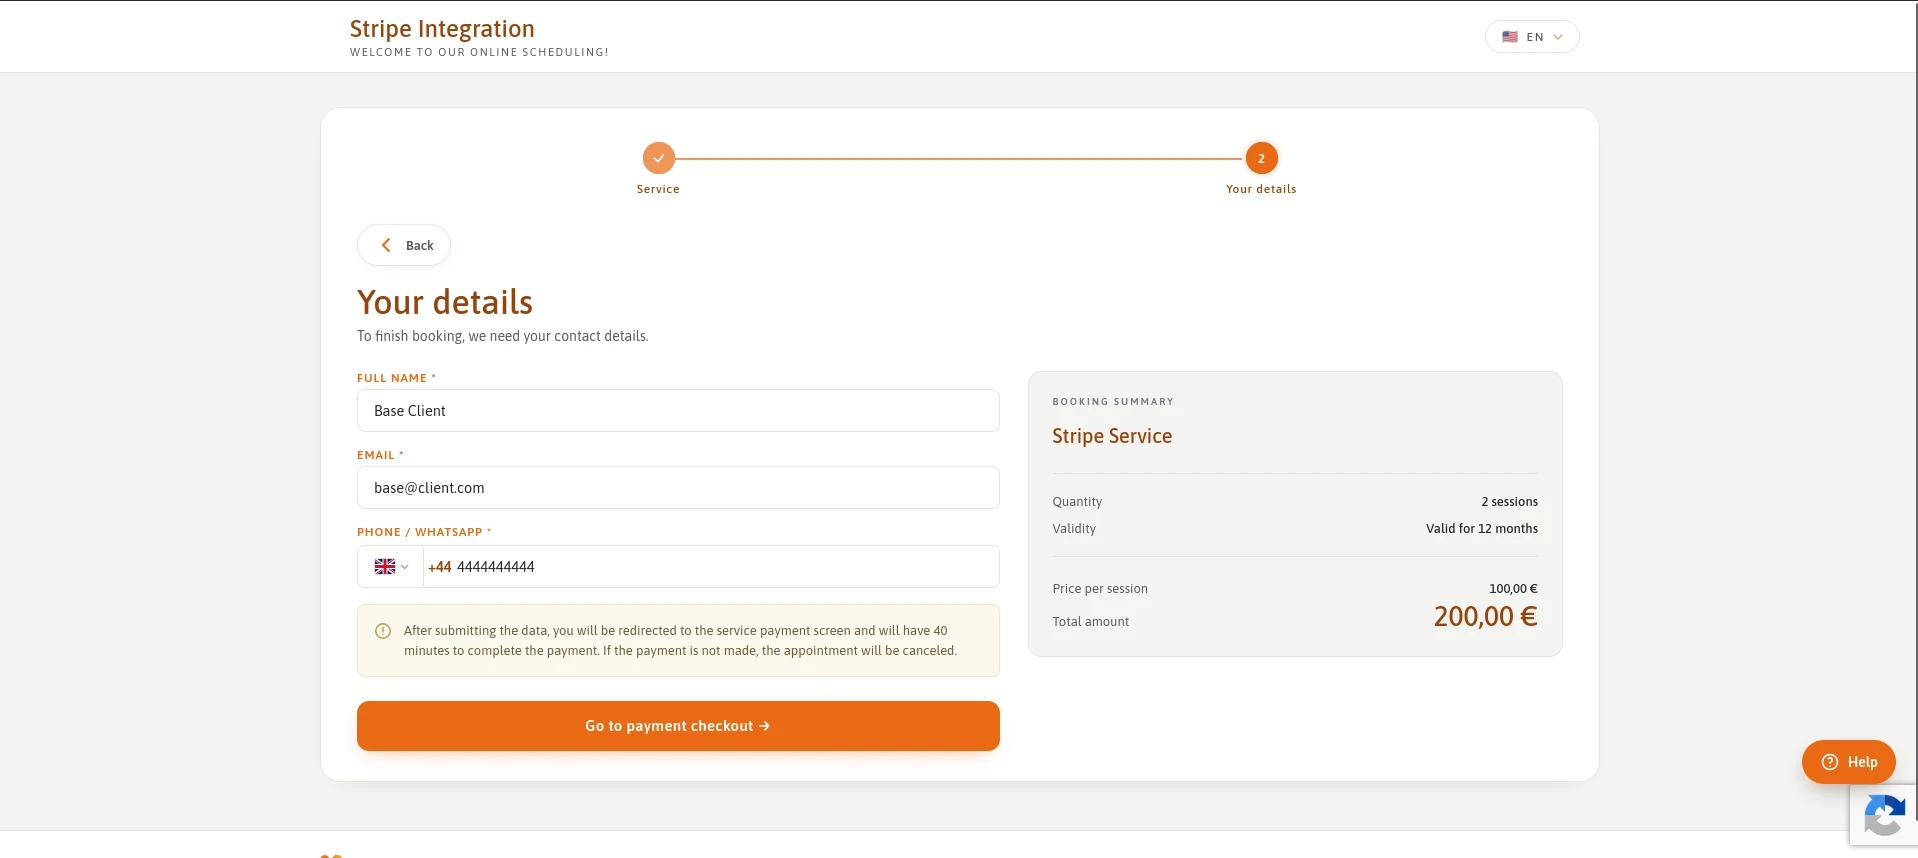
Task: Click the BOOKING SUMMARY heading text
Action: (1113, 402)
